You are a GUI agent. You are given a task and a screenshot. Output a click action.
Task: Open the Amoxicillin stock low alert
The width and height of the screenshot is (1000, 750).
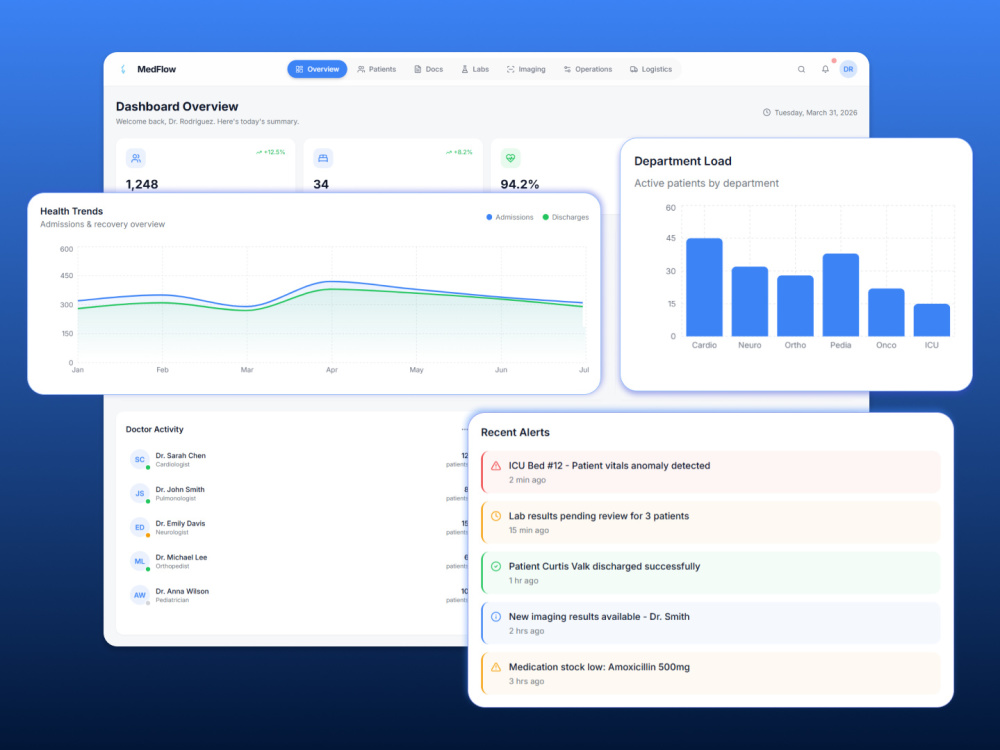pos(710,673)
